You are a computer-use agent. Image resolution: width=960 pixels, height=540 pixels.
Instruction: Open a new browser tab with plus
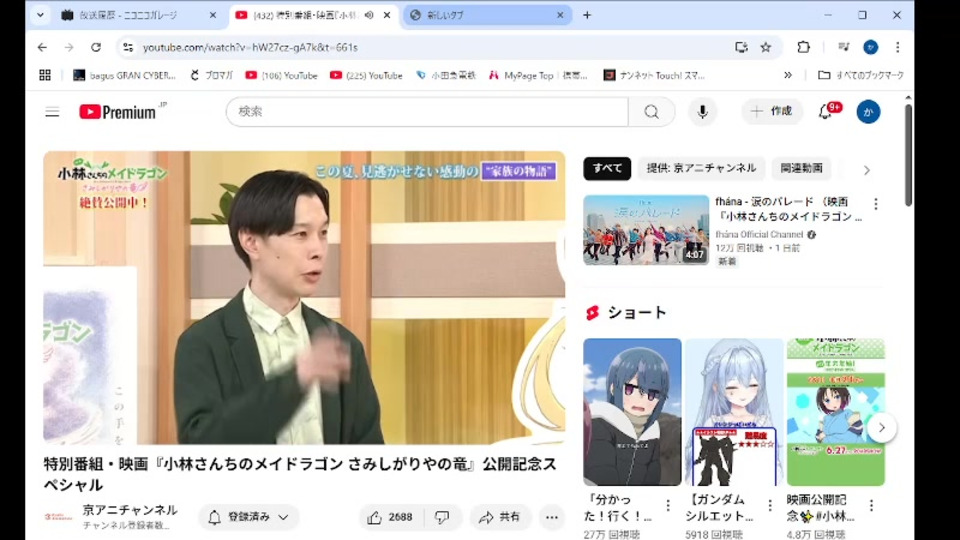587,15
